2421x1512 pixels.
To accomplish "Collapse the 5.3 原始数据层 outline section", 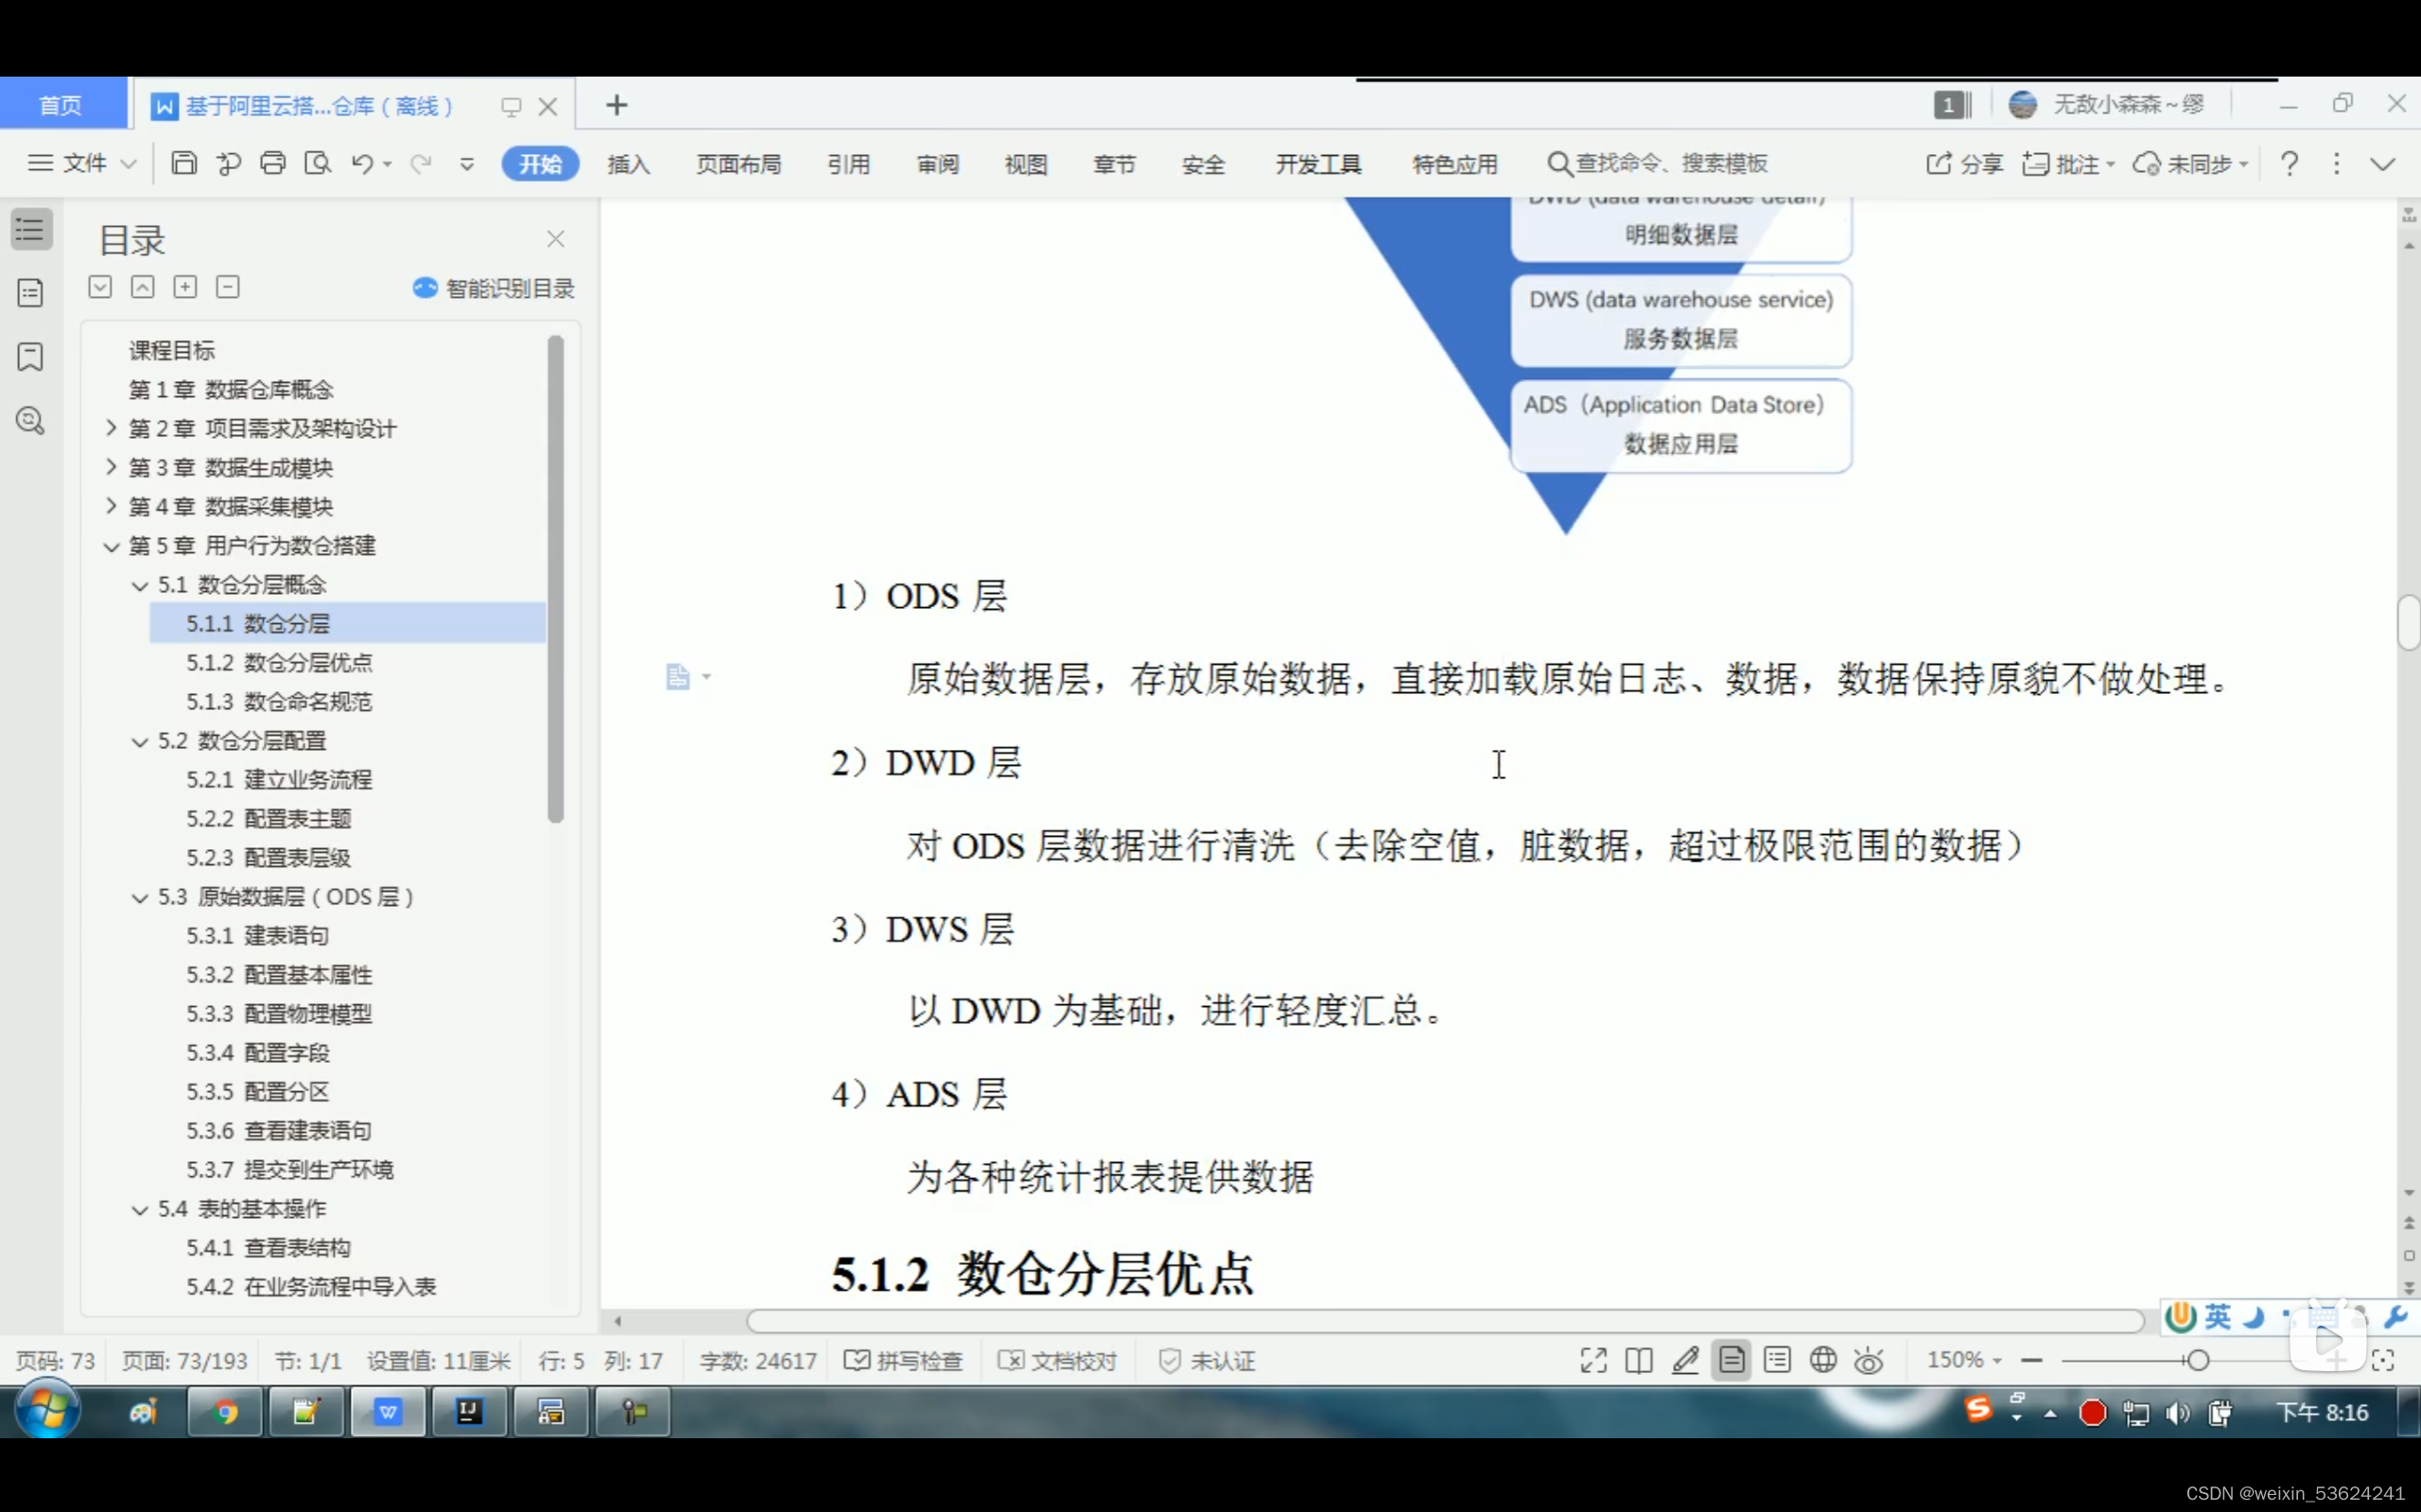I will click(x=140, y=897).
